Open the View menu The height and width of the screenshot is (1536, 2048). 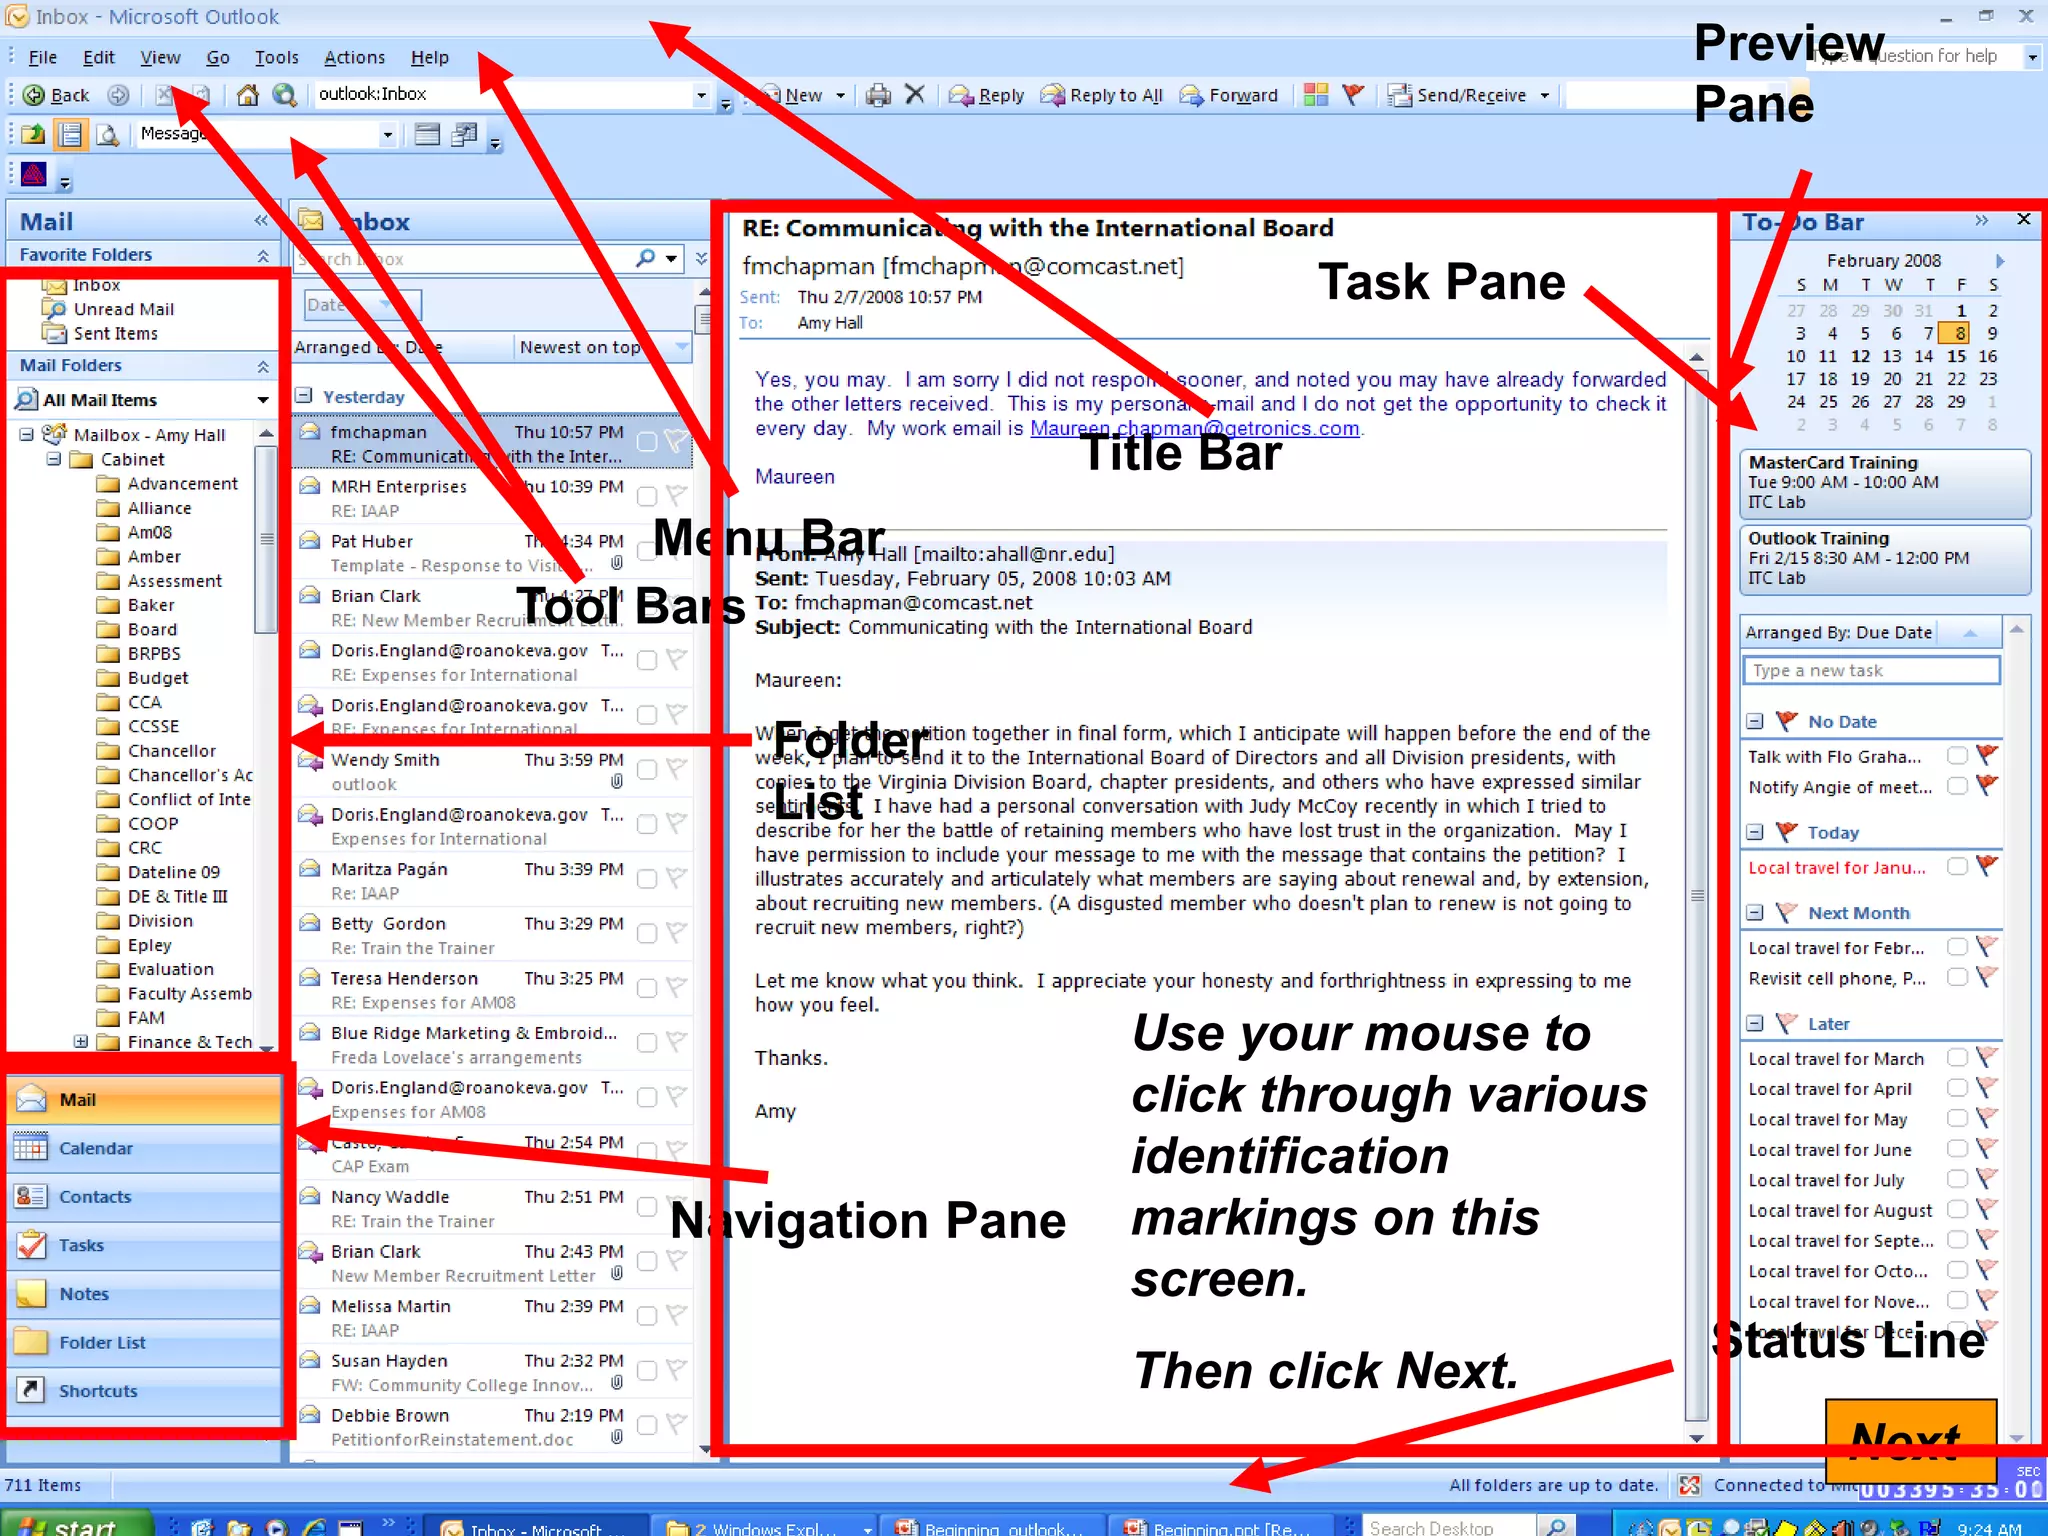click(160, 57)
